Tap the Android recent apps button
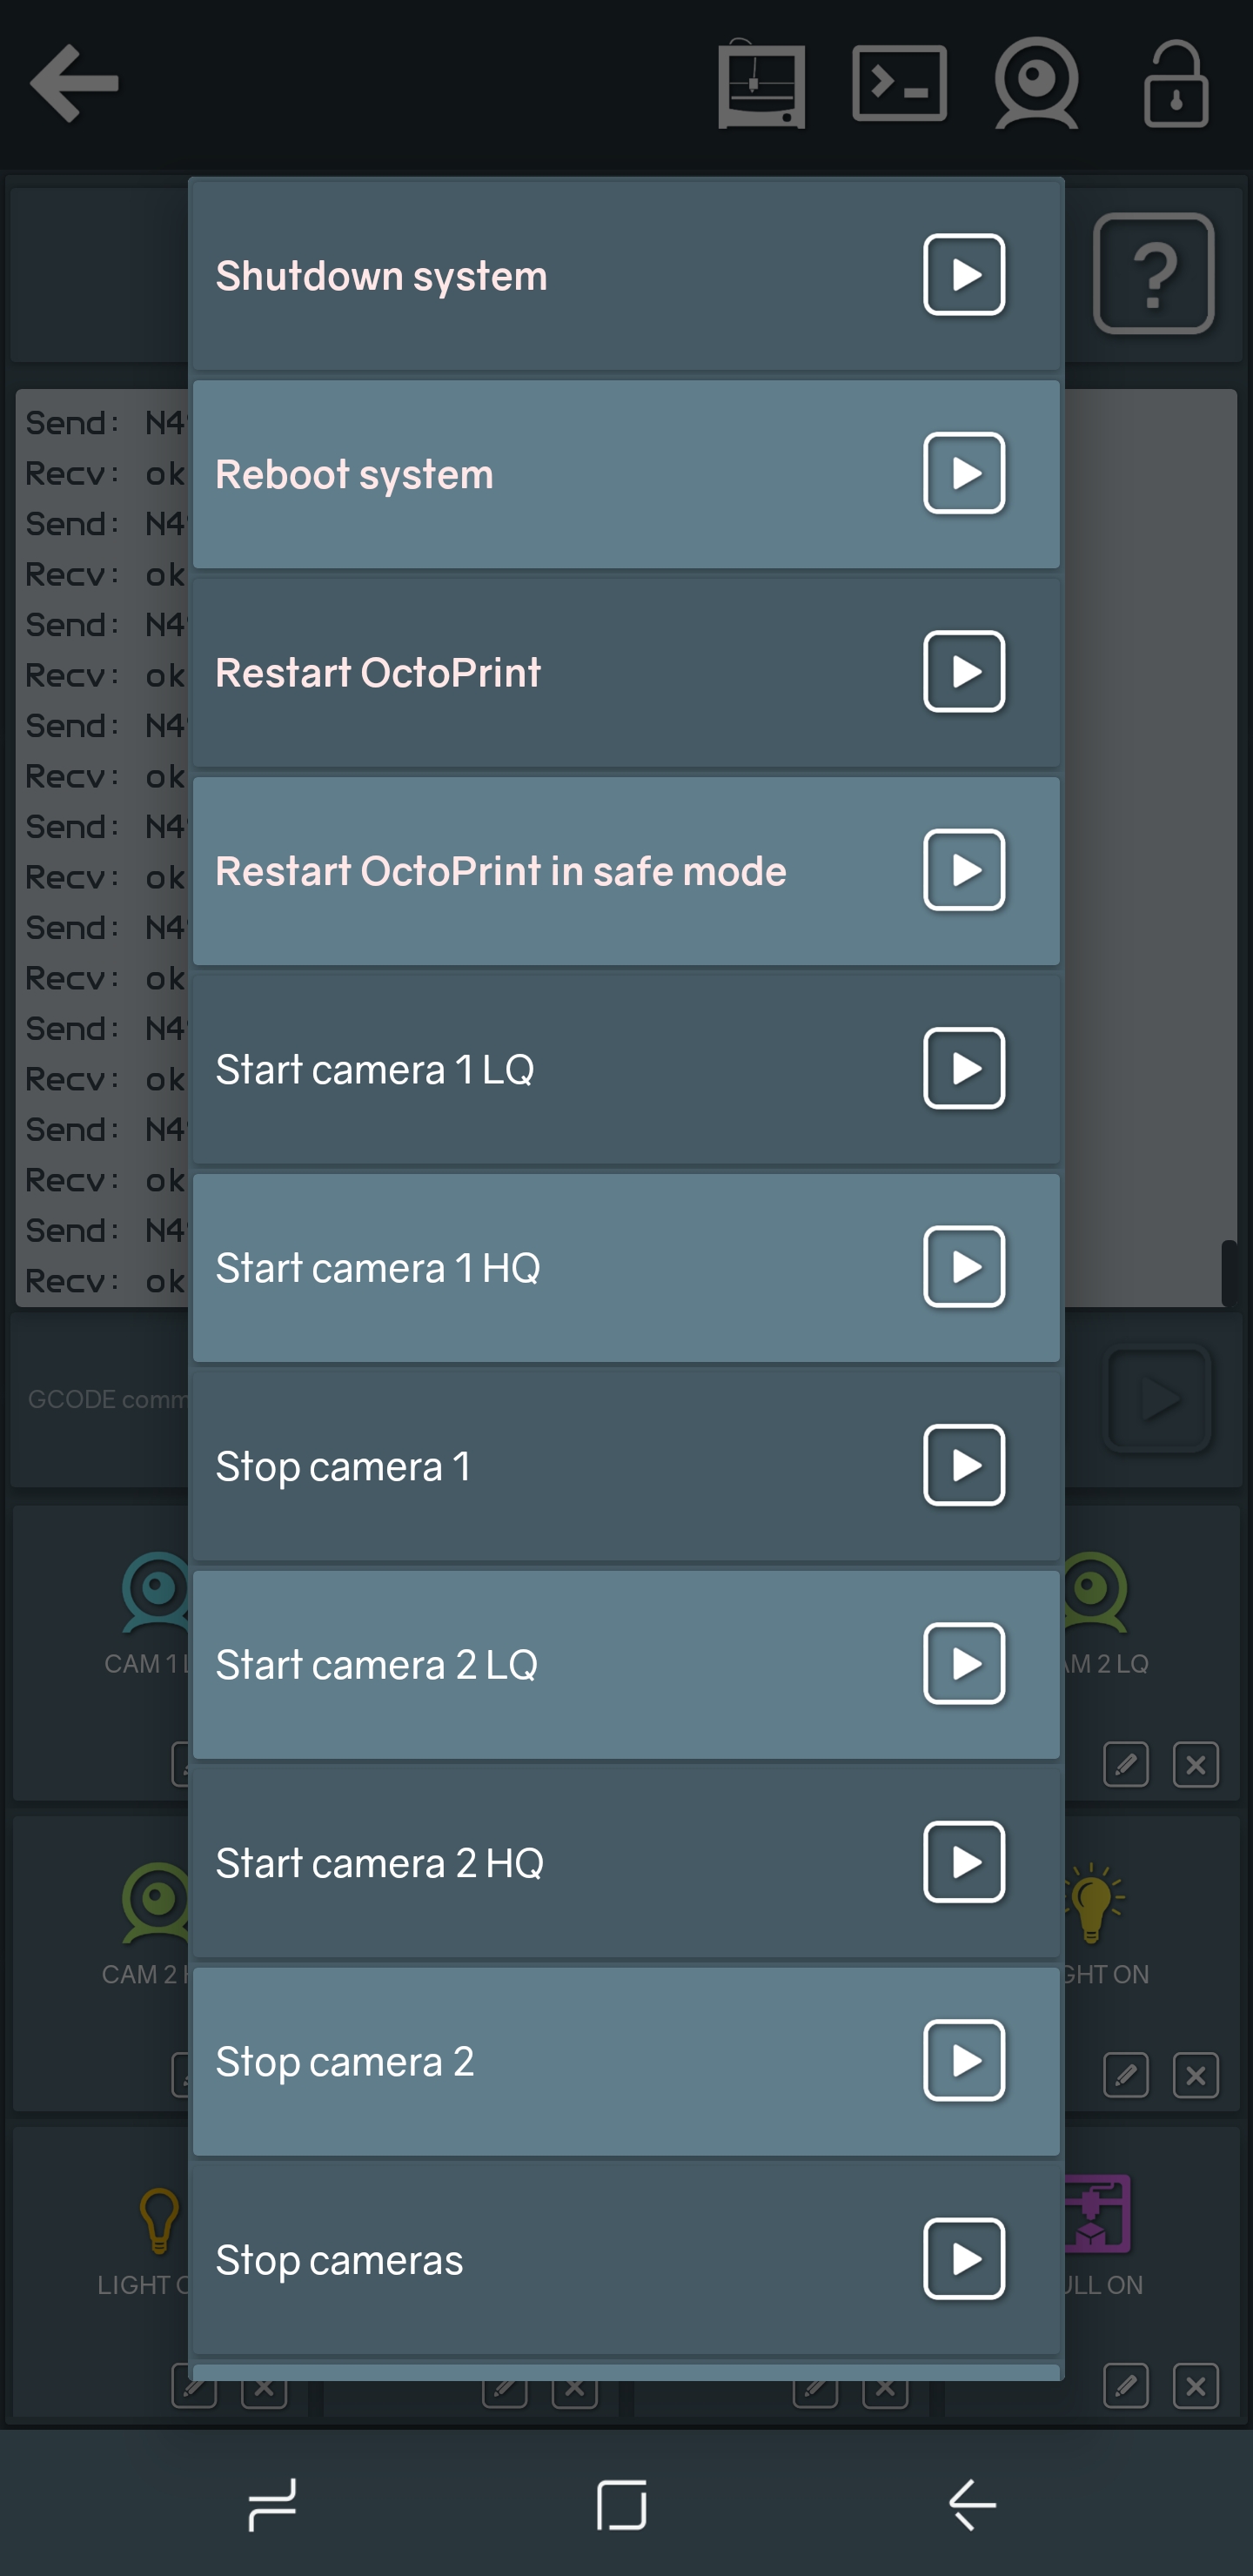1253x2576 pixels. click(x=272, y=2504)
